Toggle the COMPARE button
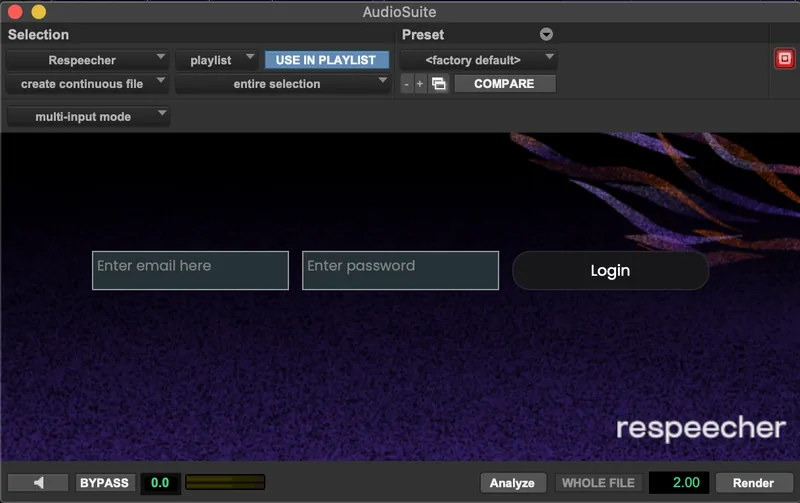This screenshot has width=800, height=503. pyautogui.click(x=504, y=84)
